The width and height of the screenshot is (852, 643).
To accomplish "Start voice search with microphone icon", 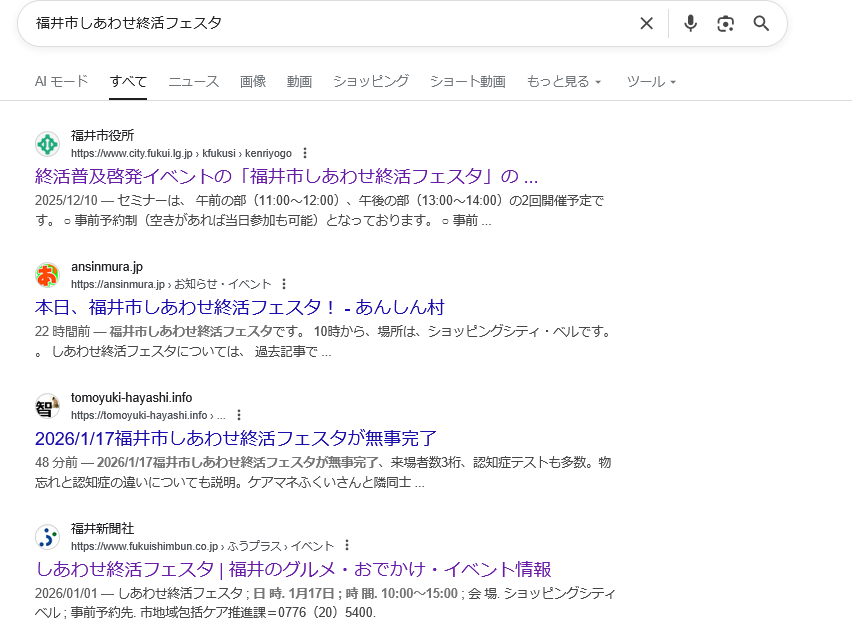I will [690, 24].
